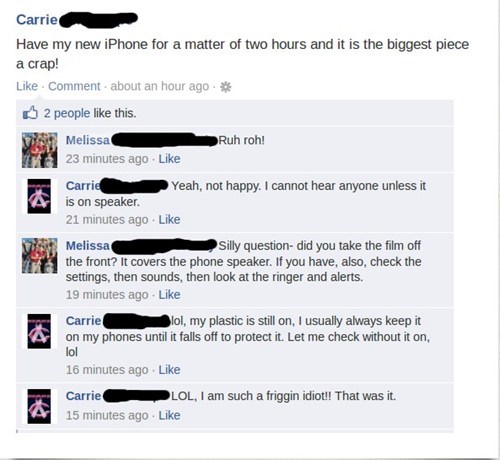The width and height of the screenshot is (500, 460).
Task: Click 'about an hour ago' post timestamp
Action: coord(160,86)
